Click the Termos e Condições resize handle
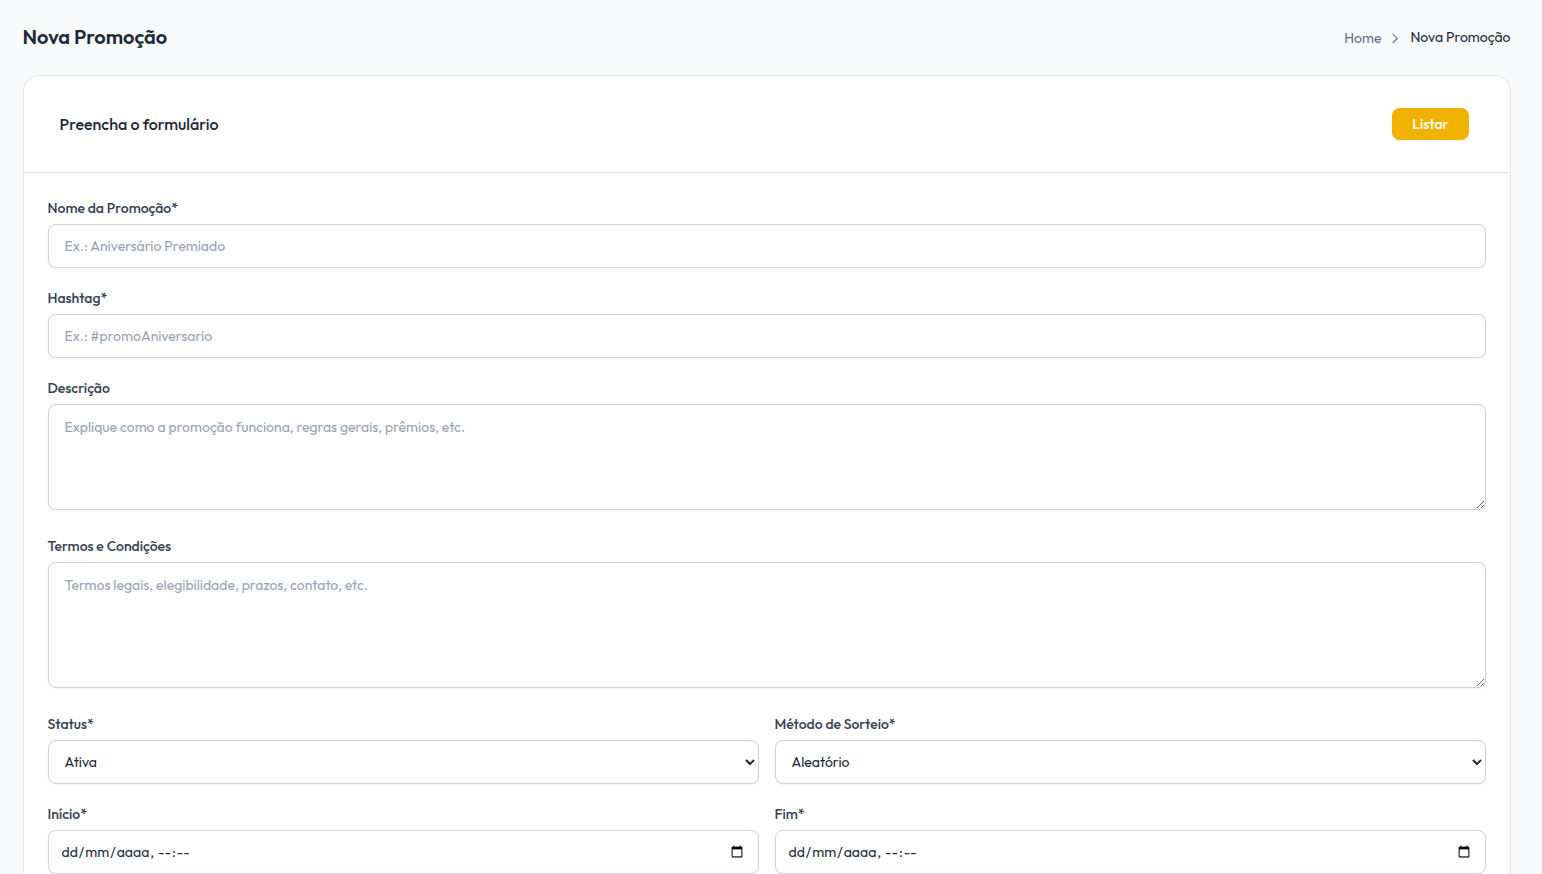This screenshot has height=874, width=1542. [x=1479, y=682]
